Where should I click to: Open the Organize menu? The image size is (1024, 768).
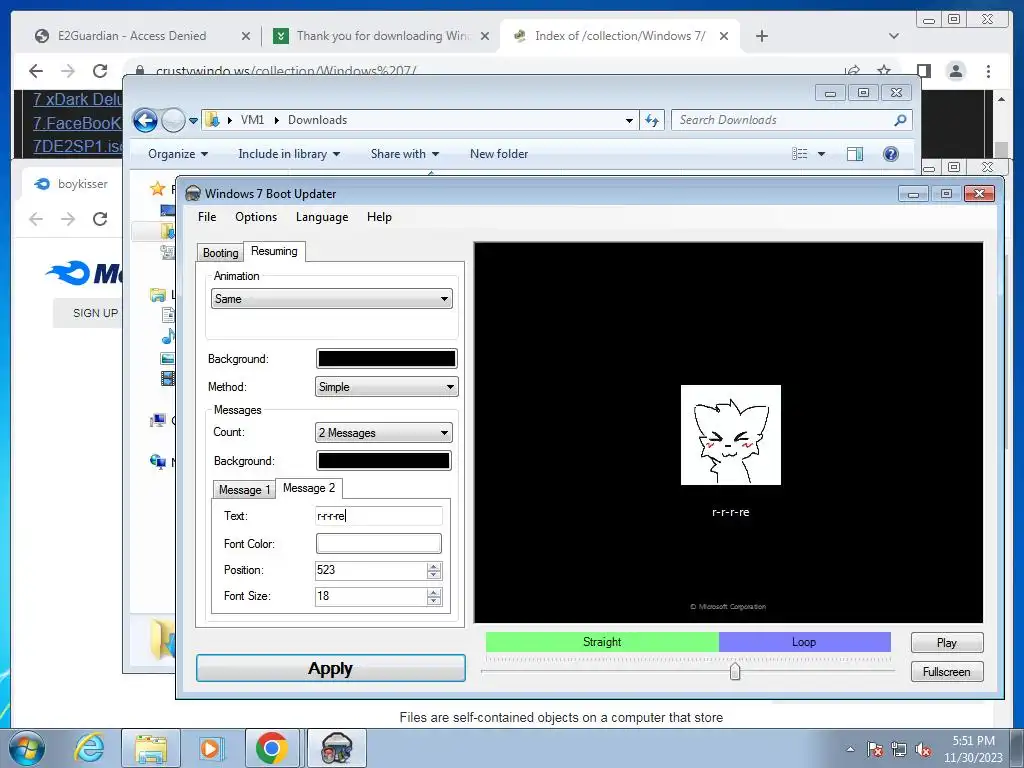tap(178, 154)
